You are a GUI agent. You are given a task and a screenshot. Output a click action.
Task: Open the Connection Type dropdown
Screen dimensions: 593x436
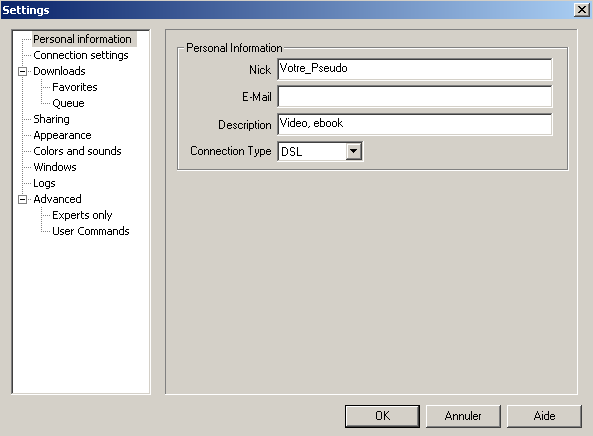tap(354, 151)
